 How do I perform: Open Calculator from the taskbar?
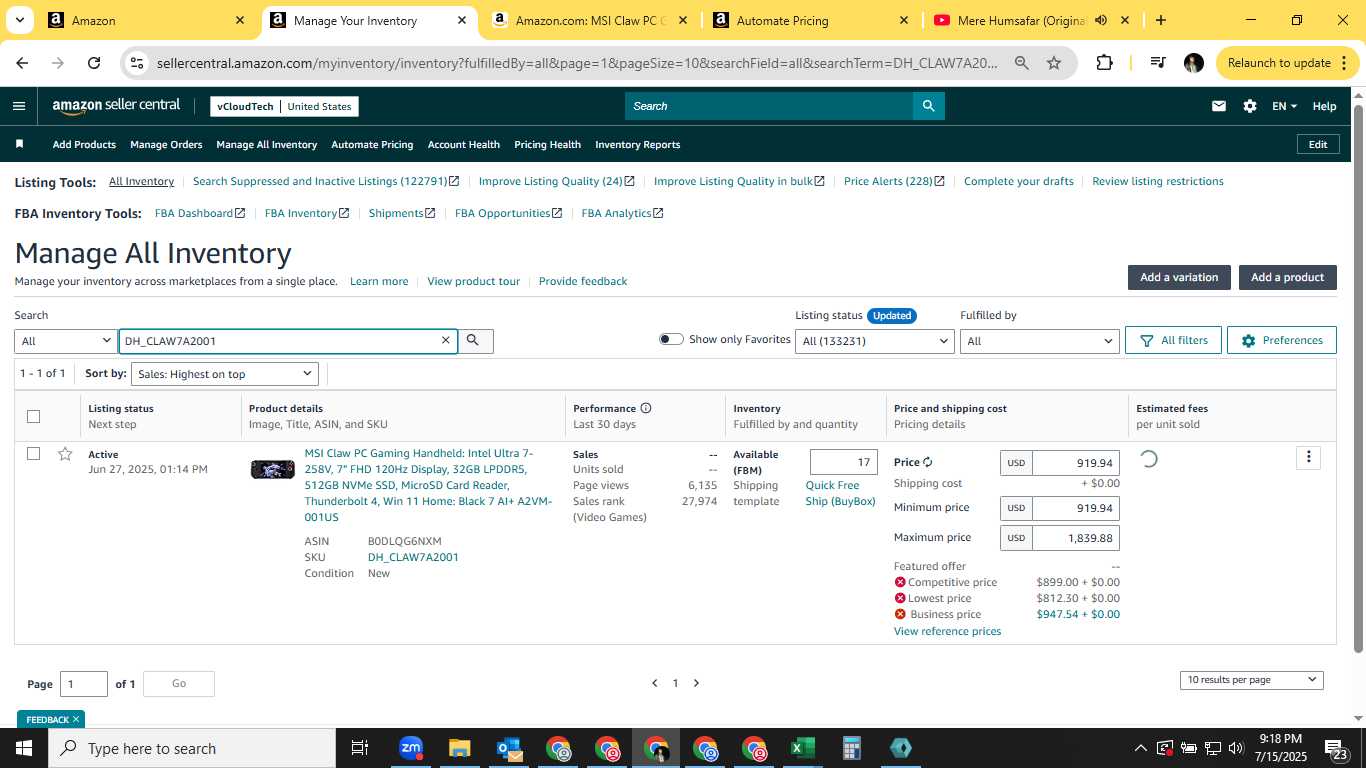[852, 748]
